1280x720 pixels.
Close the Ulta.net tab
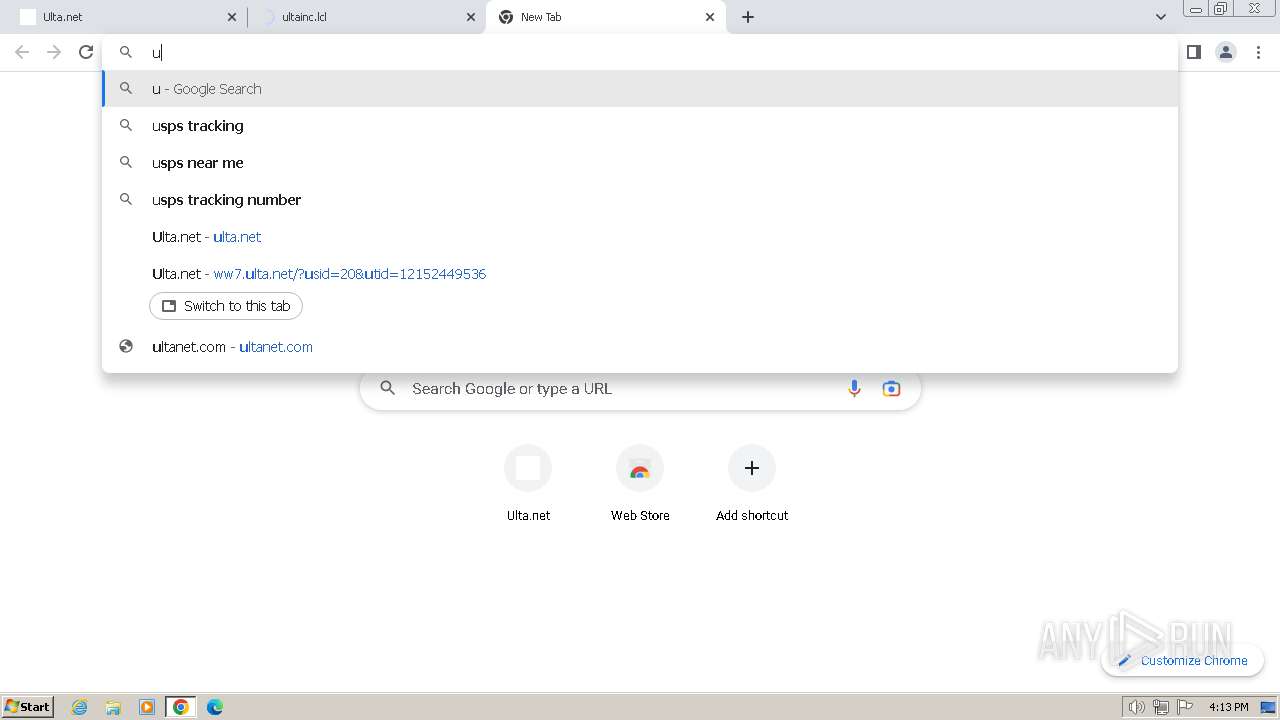pyautogui.click(x=231, y=17)
